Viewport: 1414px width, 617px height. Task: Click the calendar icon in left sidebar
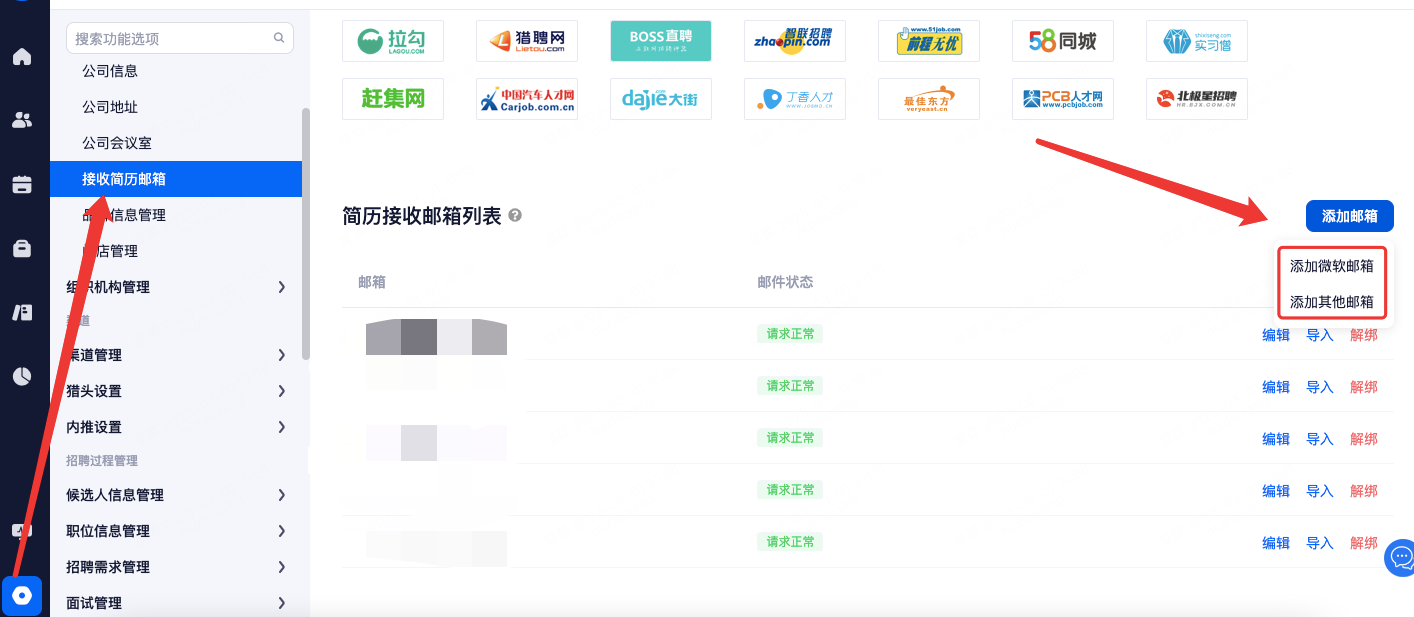coord(21,184)
